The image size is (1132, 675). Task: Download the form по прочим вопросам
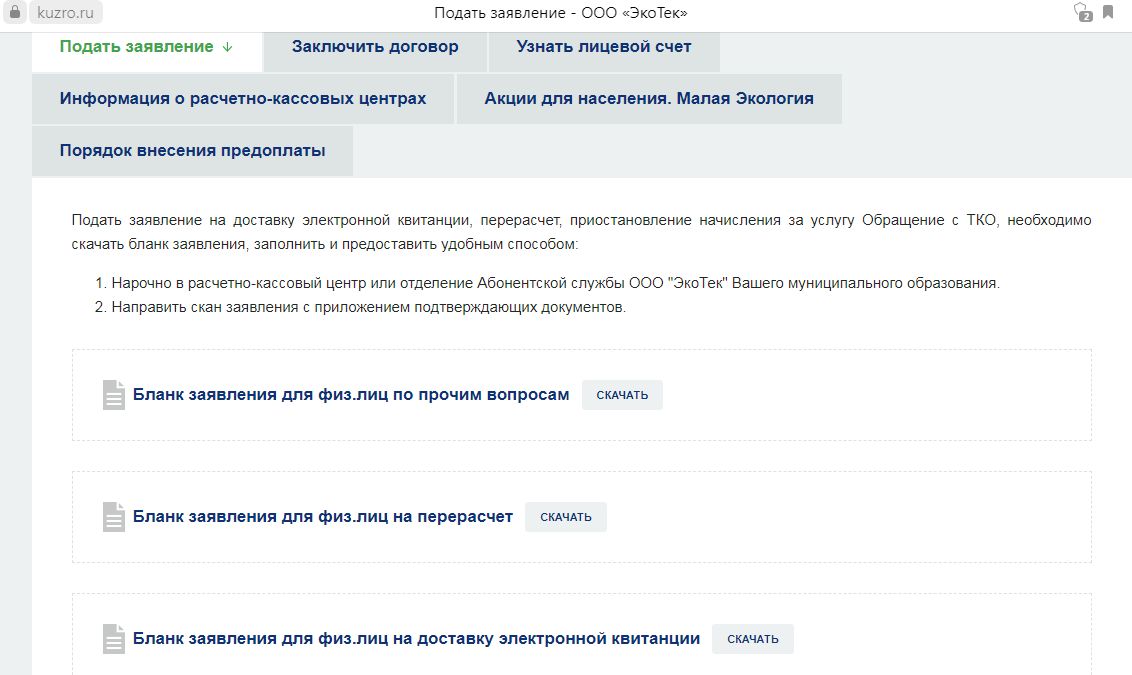(622, 395)
